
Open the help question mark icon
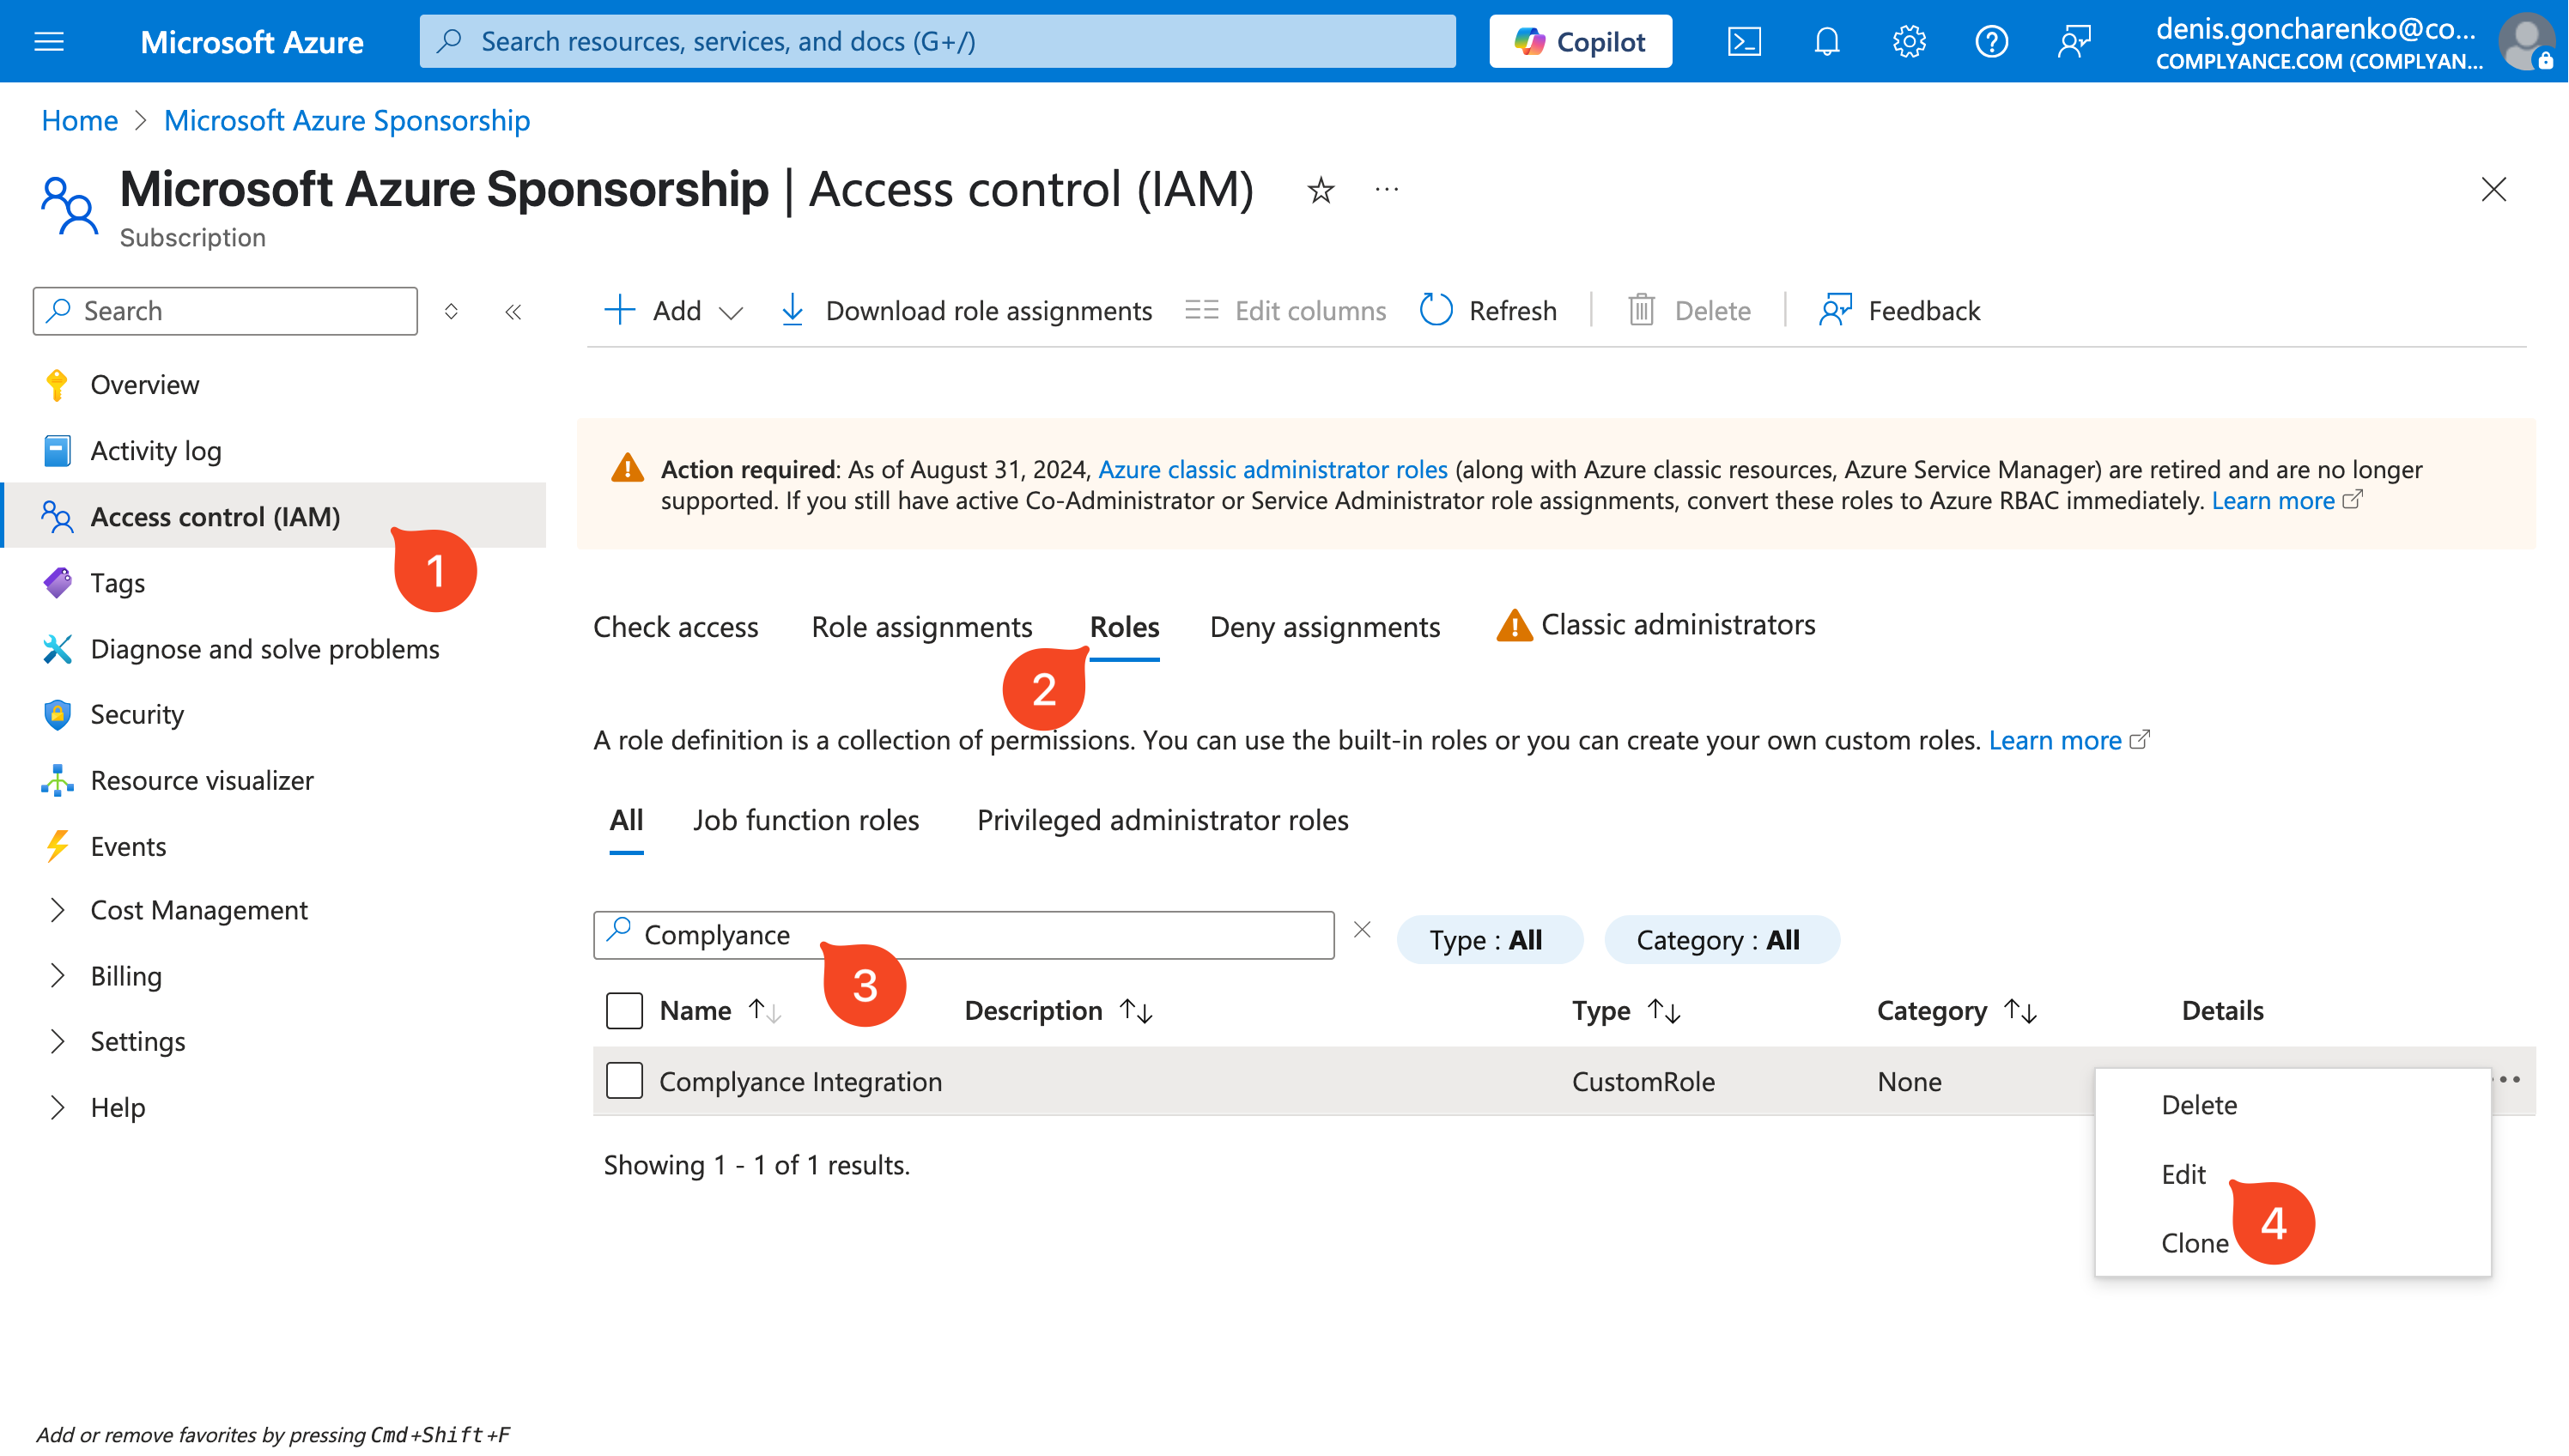coord(1991,41)
